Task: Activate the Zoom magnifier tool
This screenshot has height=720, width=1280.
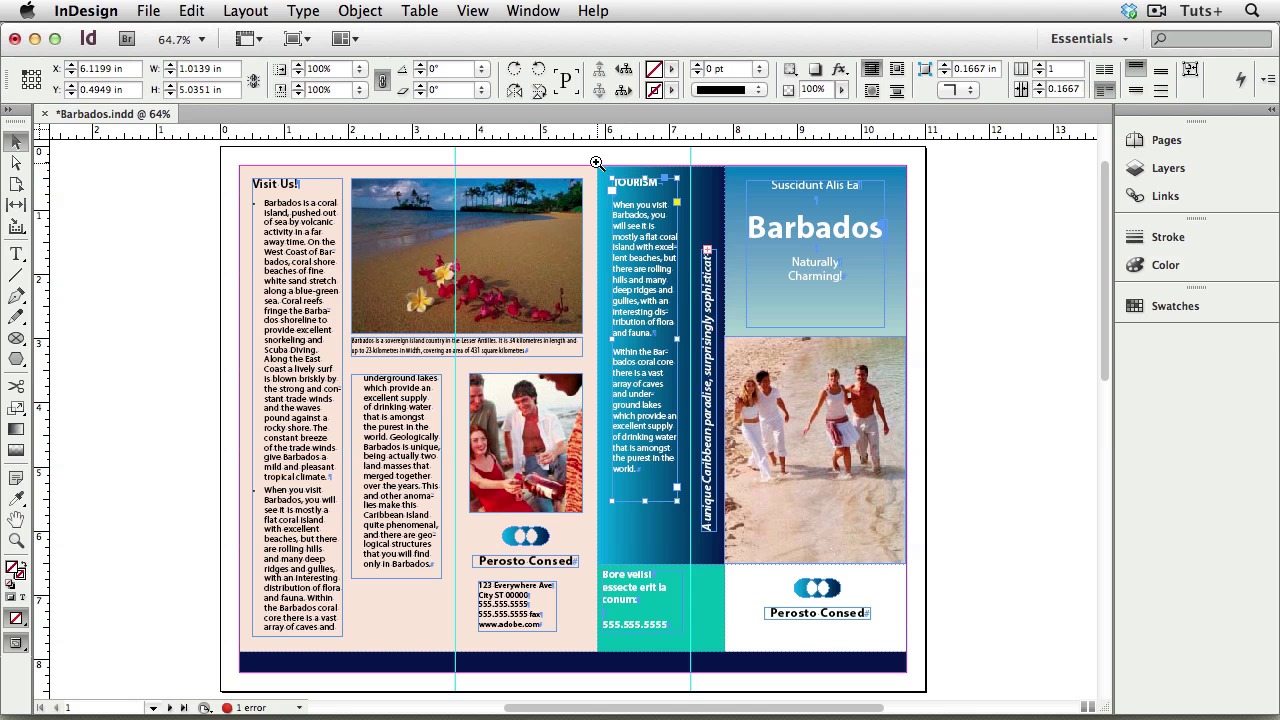Action: point(16,541)
